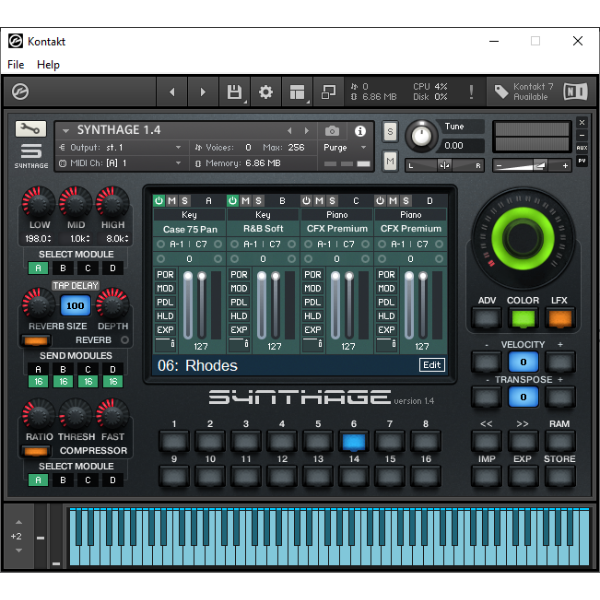Open the File menu
600x600 pixels.
(x=16, y=65)
